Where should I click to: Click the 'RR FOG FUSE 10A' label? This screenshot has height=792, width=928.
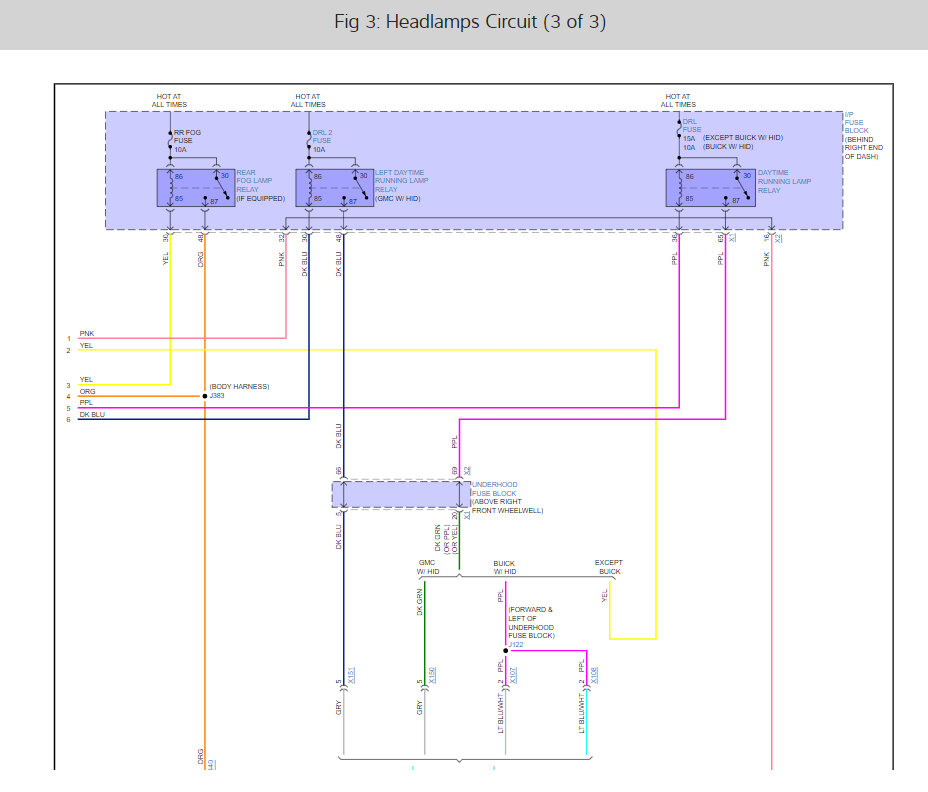point(187,141)
